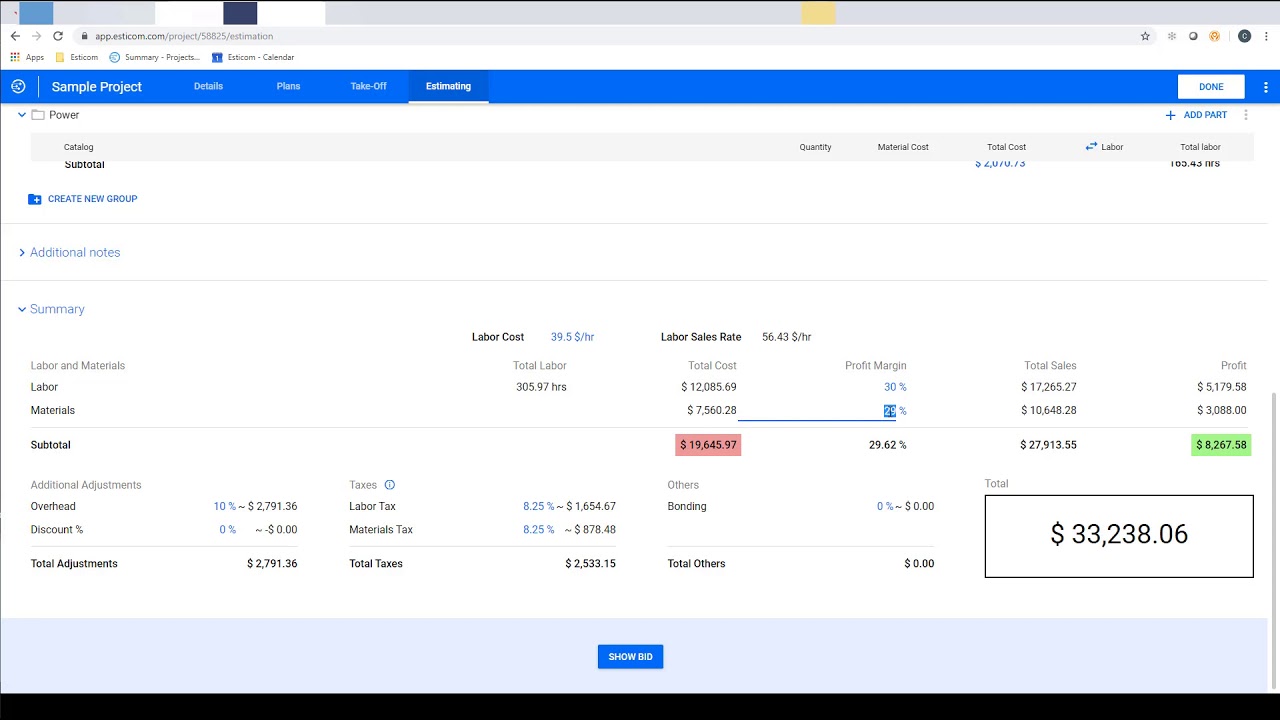Viewport: 1280px width, 720px height.
Task: Click the SHOW BID button
Action: click(x=631, y=657)
